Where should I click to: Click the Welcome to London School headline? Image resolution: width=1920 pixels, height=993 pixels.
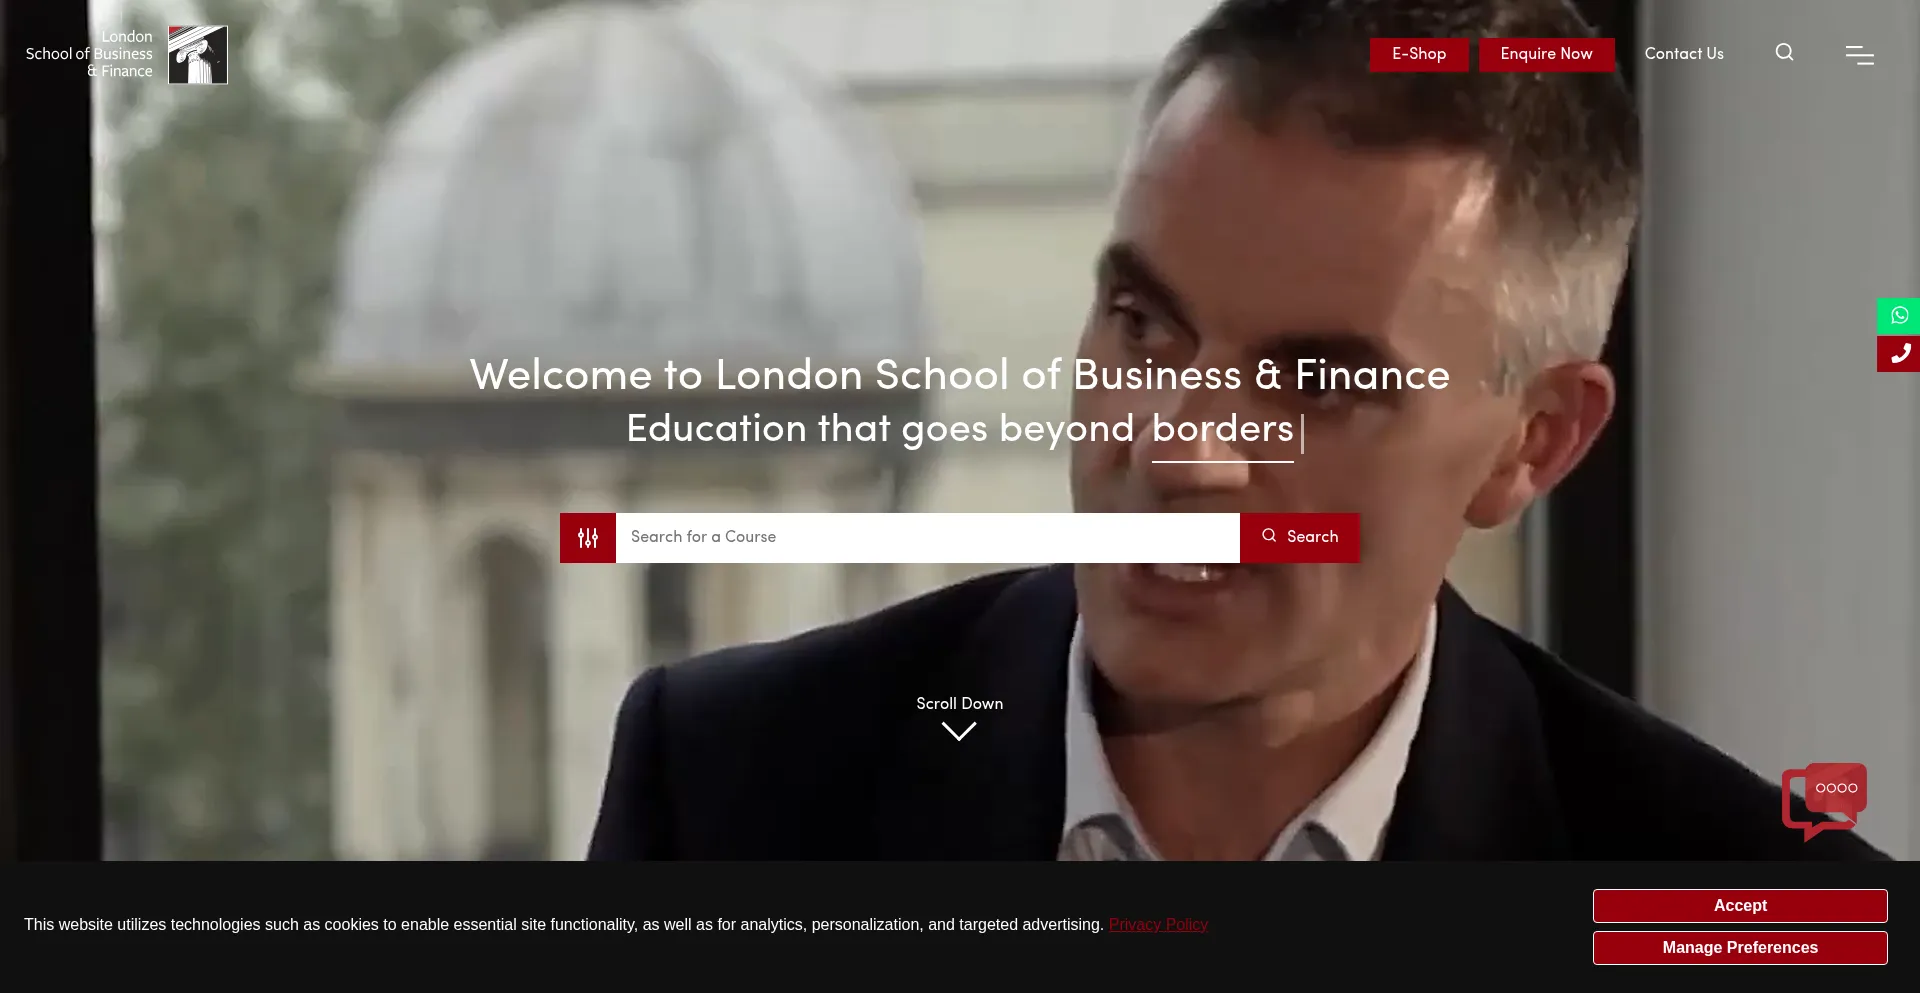click(960, 375)
